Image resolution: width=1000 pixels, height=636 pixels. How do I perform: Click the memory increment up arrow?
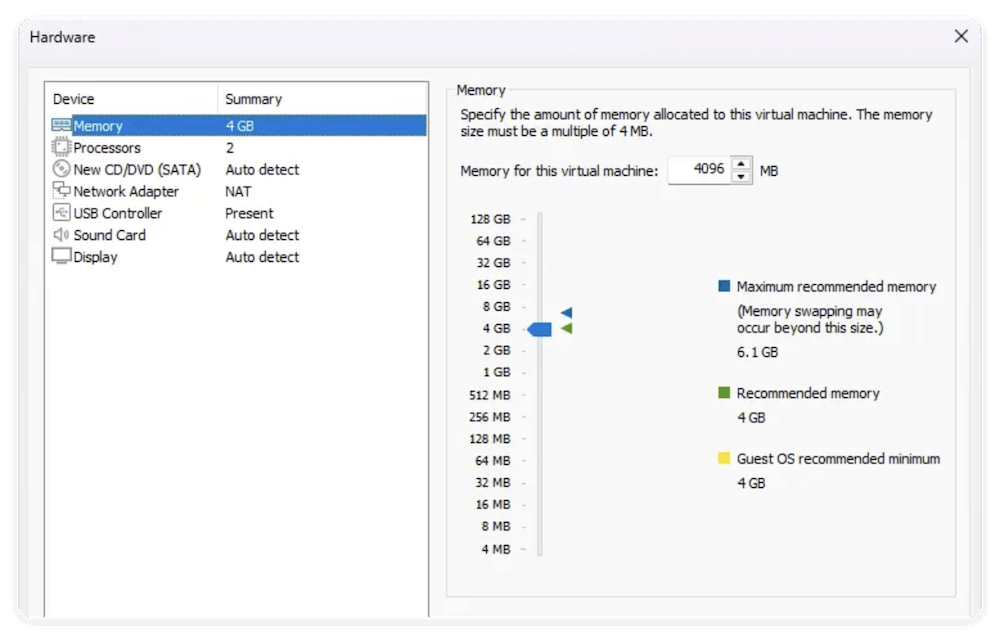(x=739, y=165)
